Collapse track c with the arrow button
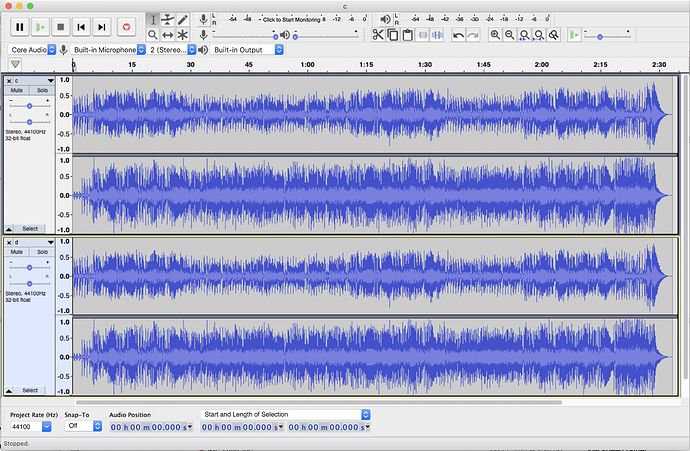The image size is (690, 451). pos(9,229)
